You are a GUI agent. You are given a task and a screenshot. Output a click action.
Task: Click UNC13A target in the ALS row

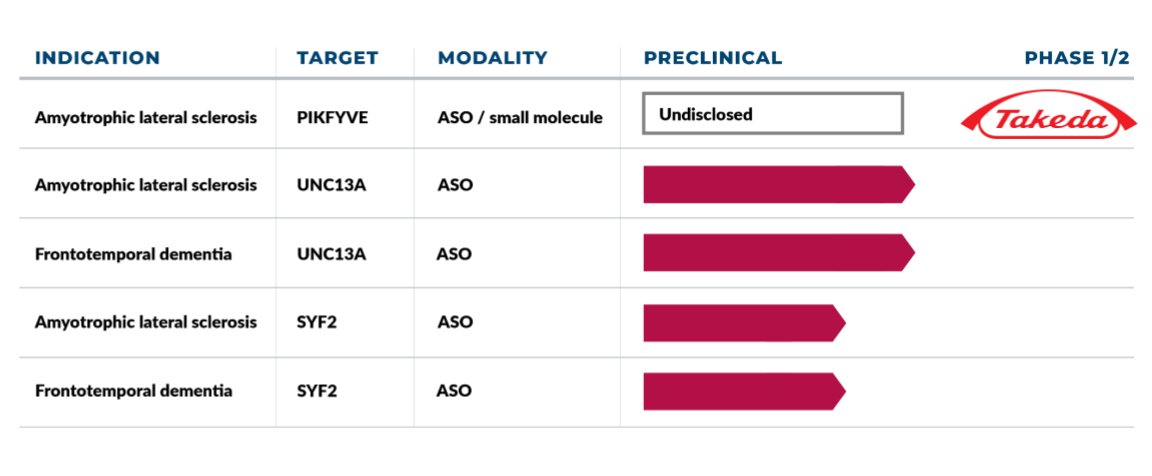(331, 185)
